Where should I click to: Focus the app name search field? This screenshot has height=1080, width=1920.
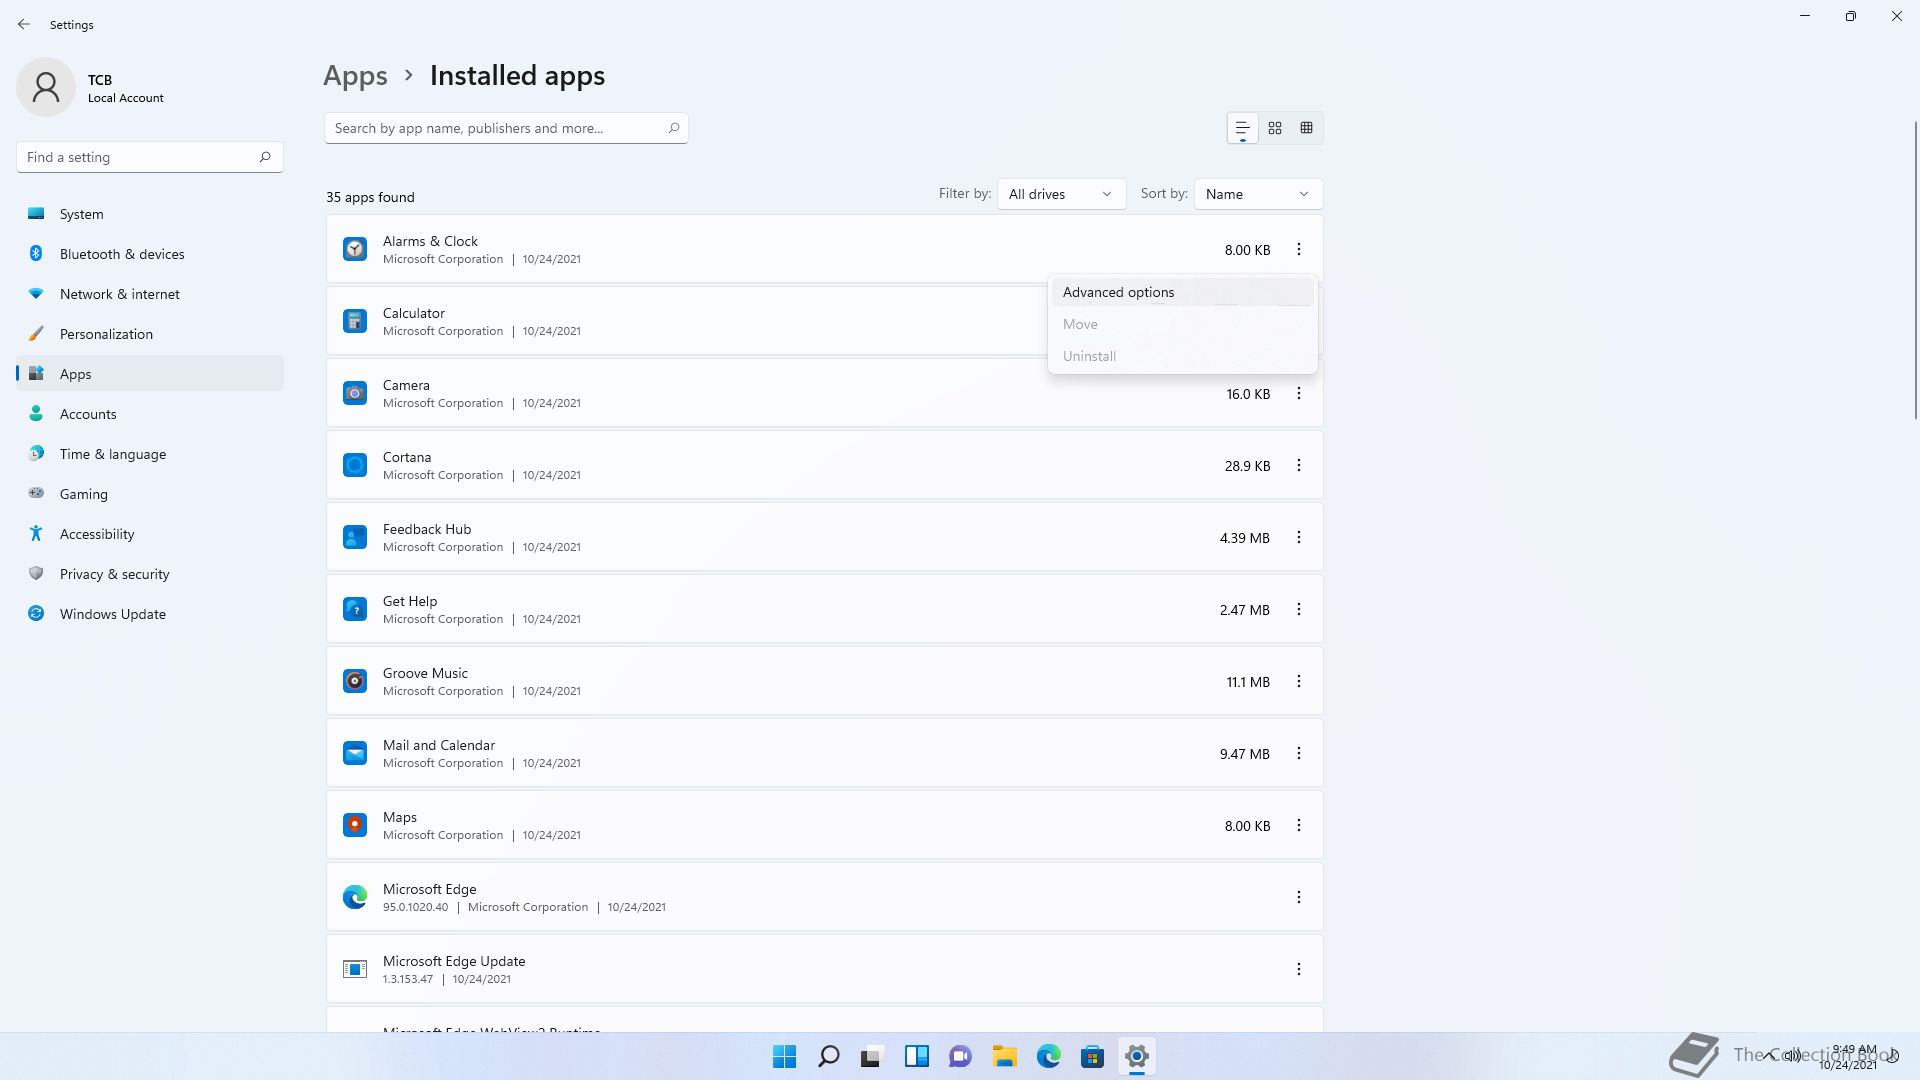click(506, 128)
